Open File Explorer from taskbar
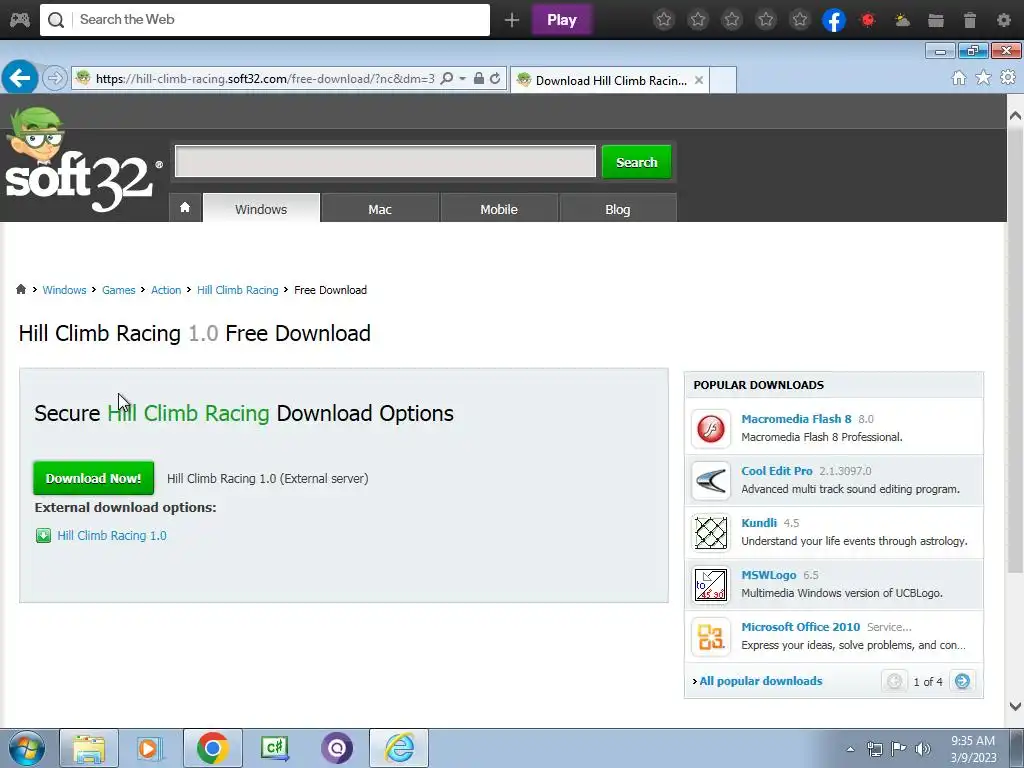The image size is (1024, 768). (89, 748)
